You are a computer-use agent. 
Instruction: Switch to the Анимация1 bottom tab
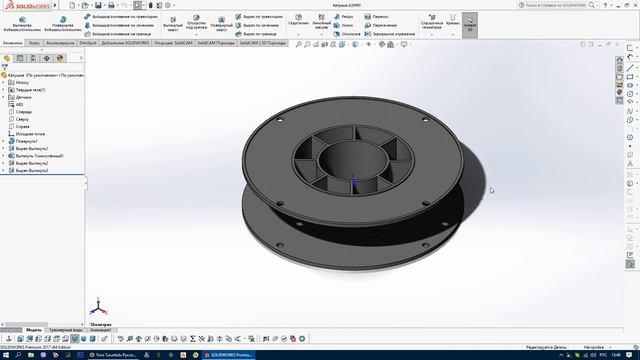(100, 330)
